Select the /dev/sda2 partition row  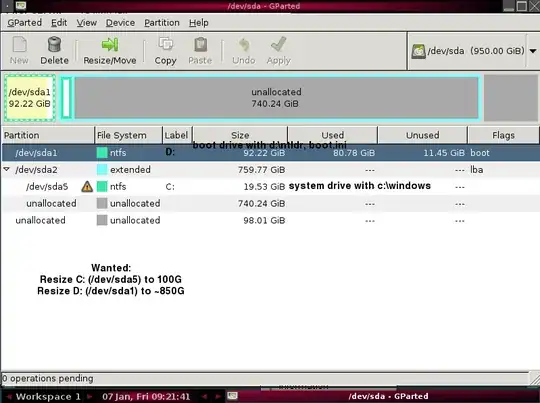(x=270, y=169)
